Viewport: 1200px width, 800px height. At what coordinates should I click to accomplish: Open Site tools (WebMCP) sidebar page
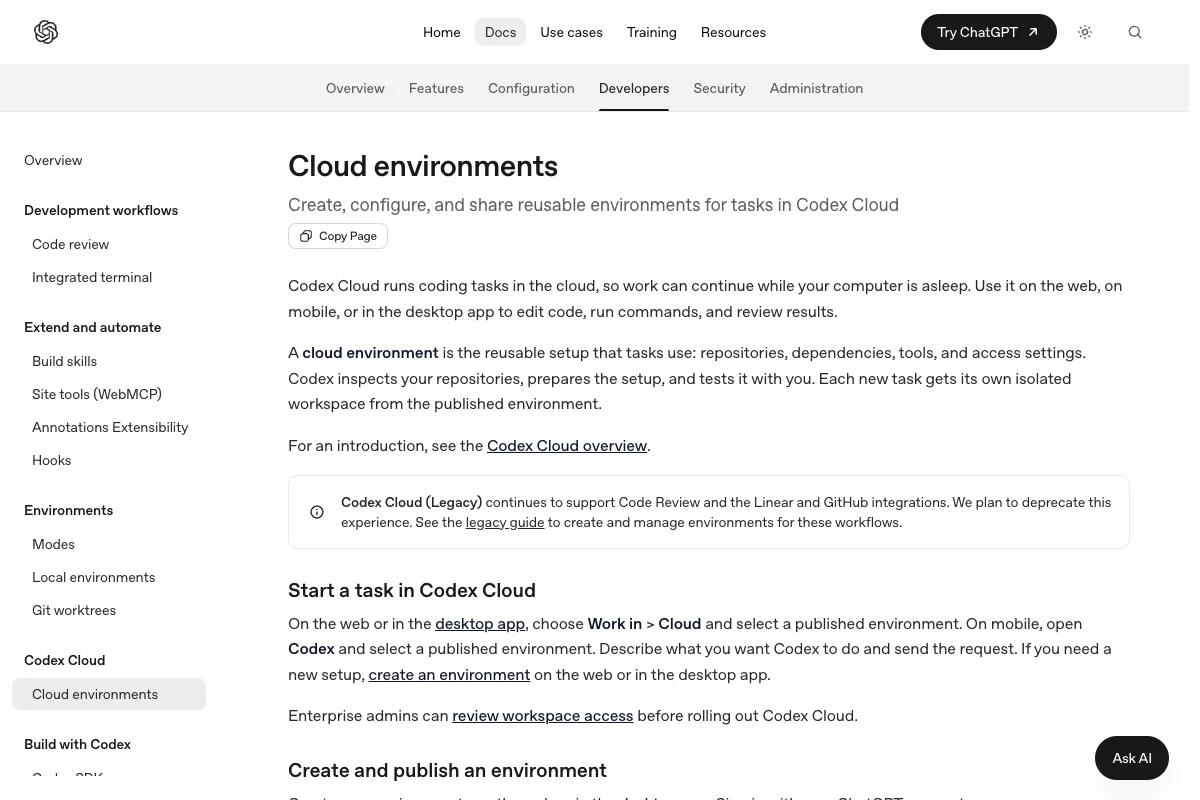click(97, 394)
